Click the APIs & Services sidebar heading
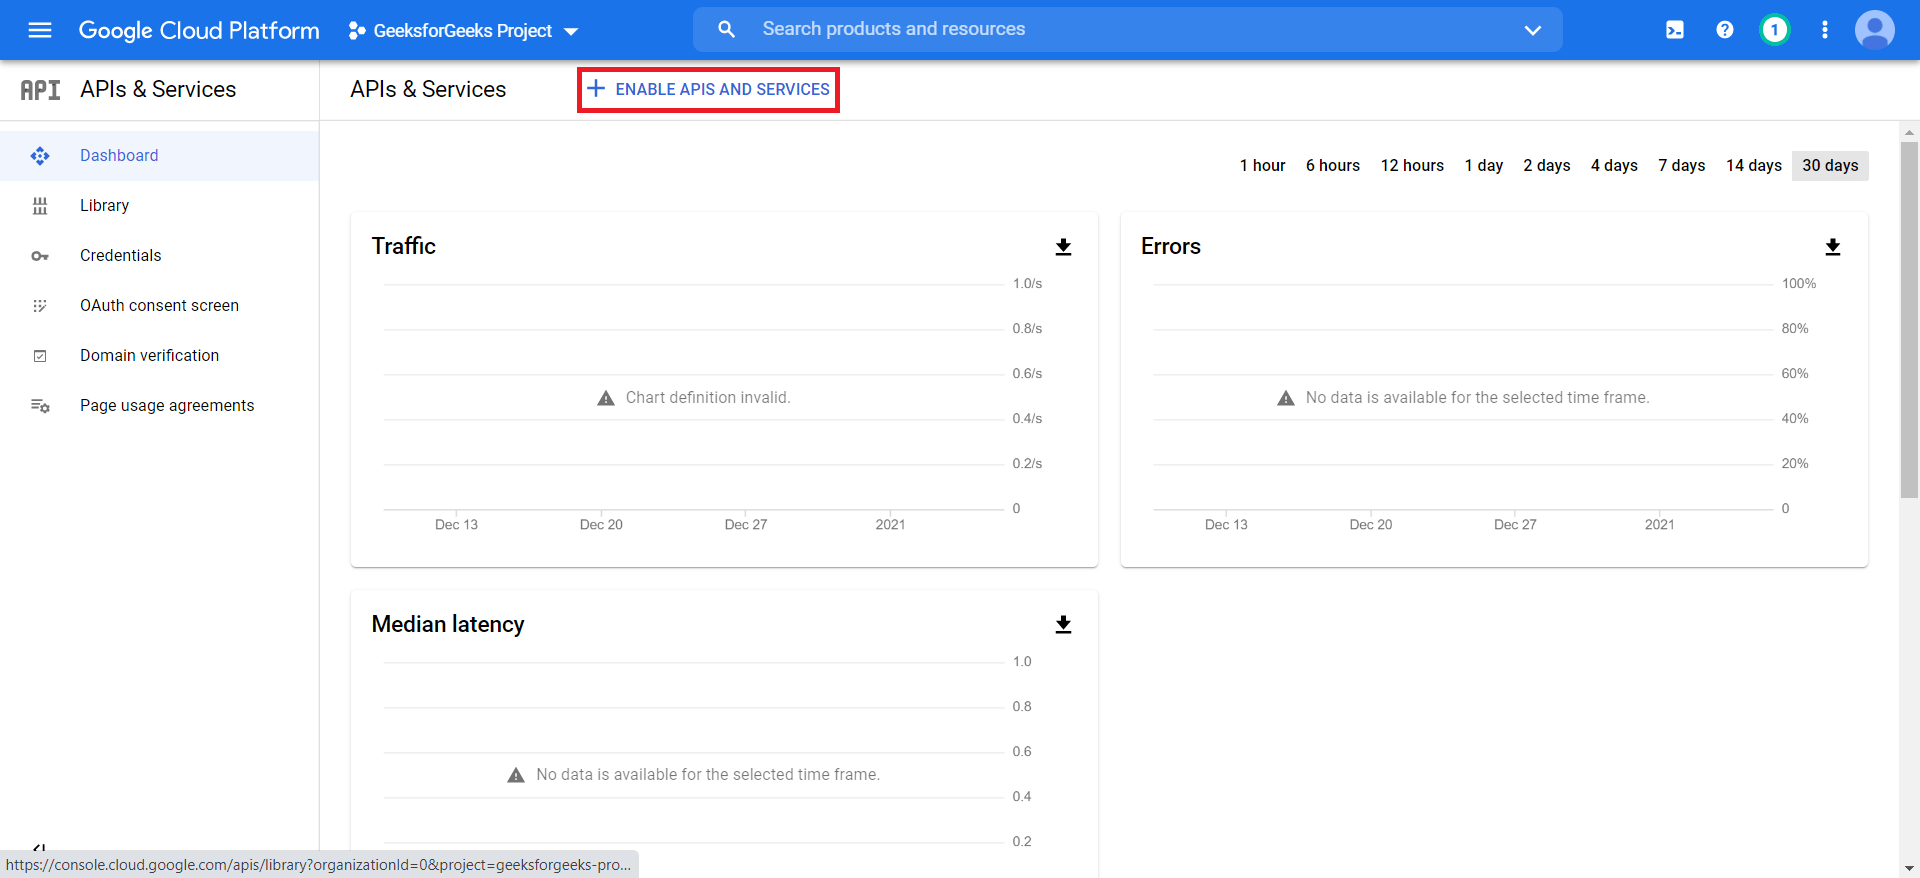The width and height of the screenshot is (1920, 878). click(158, 89)
